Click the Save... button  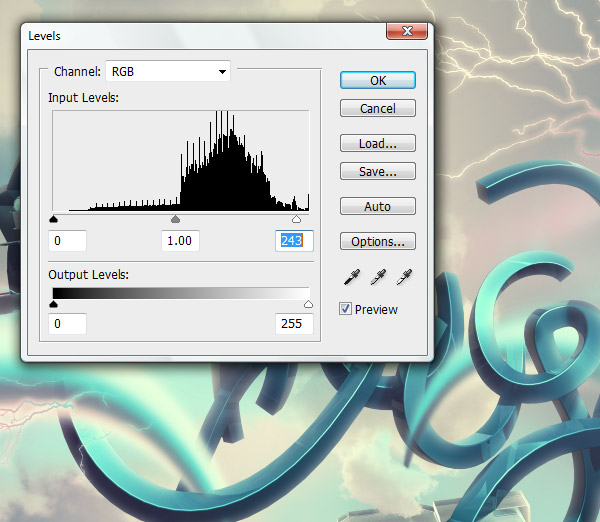(378, 171)
